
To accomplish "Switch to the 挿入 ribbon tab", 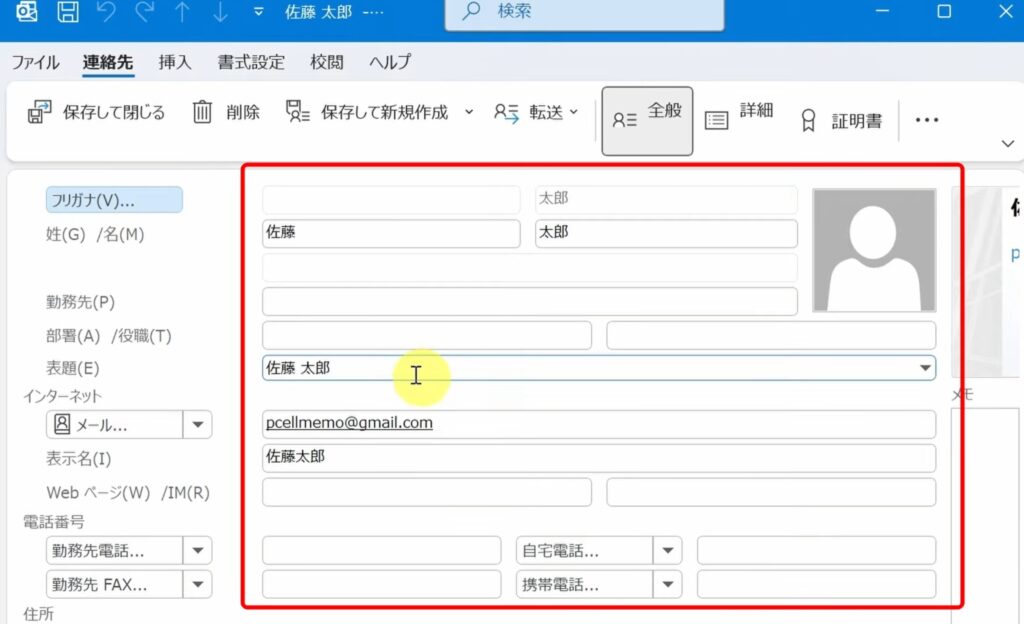I will pyautogui.click(x=175, y=61).
